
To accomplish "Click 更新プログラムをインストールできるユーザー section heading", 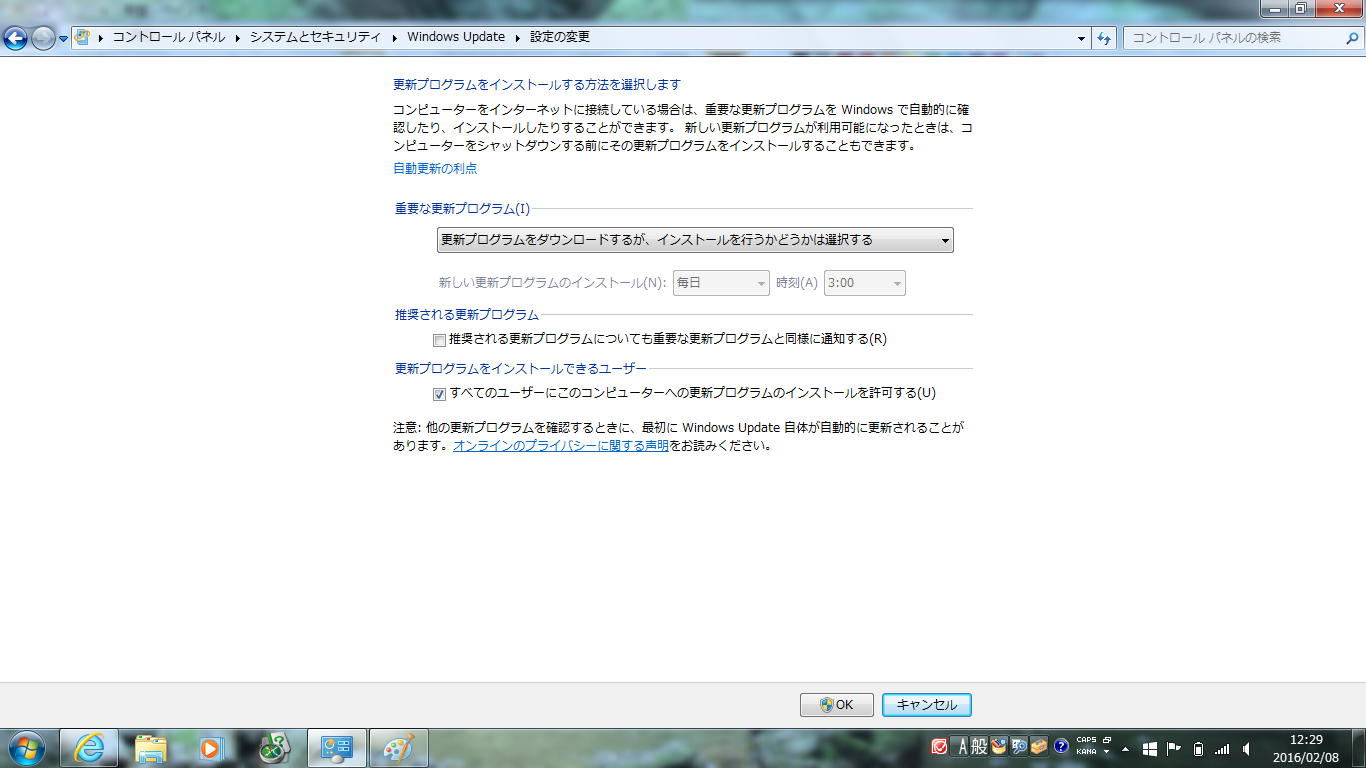I will tap(521, 368).
